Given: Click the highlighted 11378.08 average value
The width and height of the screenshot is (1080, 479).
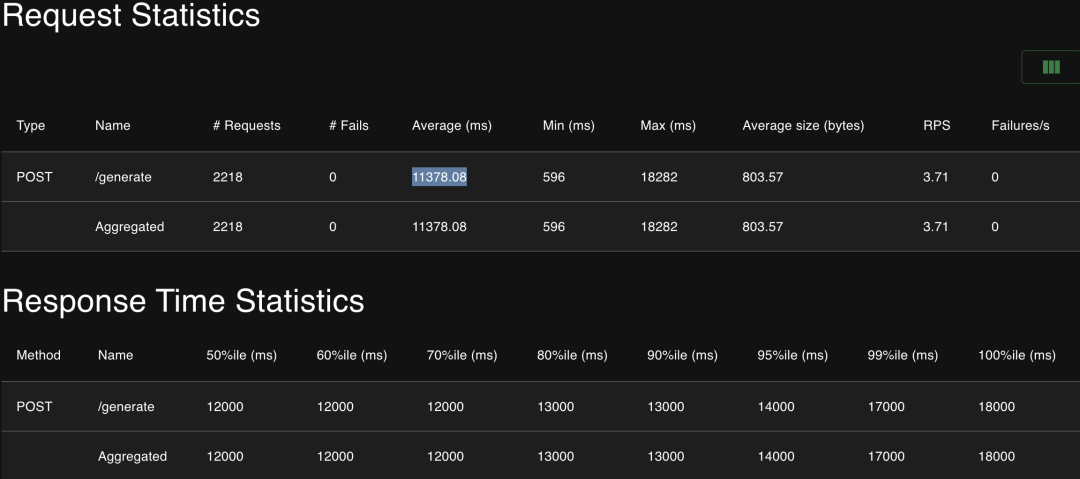Looking at the screenshot, I should [x=440, y=177].
